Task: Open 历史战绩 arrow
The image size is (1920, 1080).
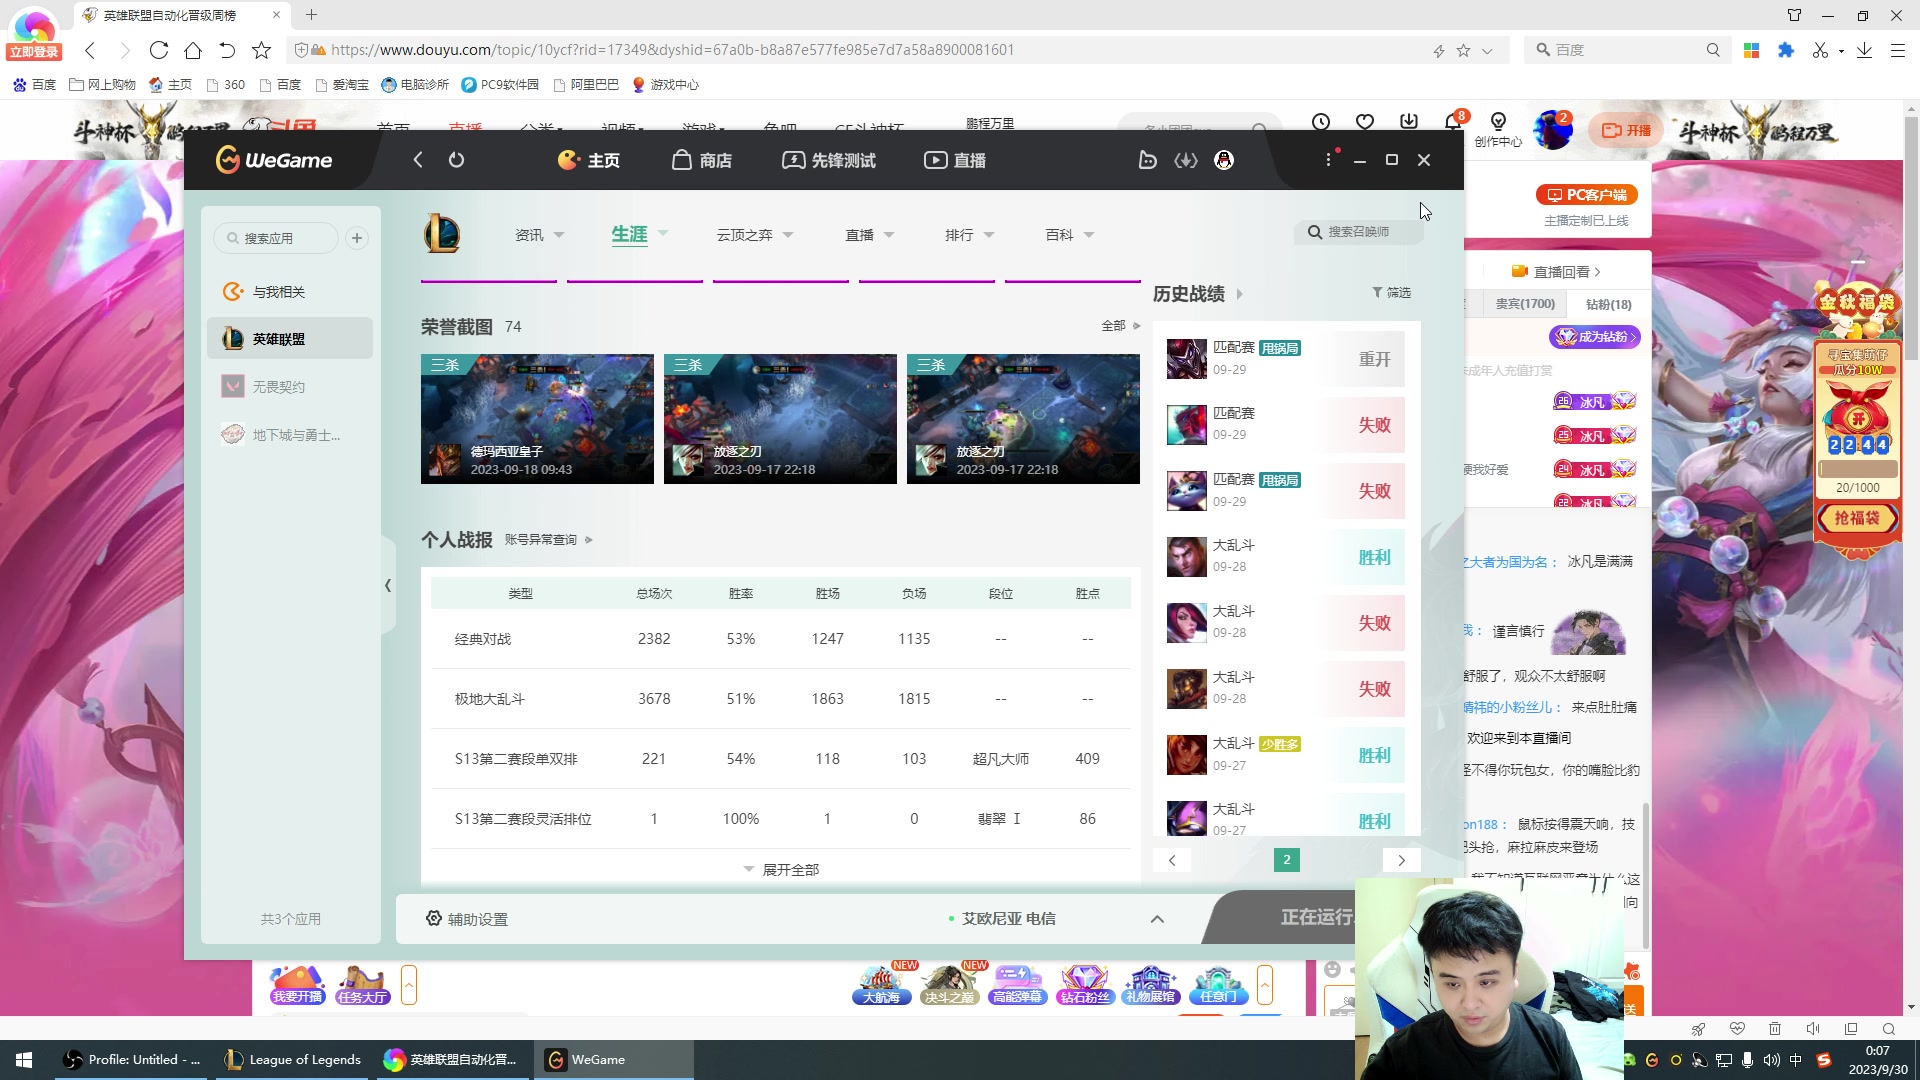Action: coord(1240,294)
